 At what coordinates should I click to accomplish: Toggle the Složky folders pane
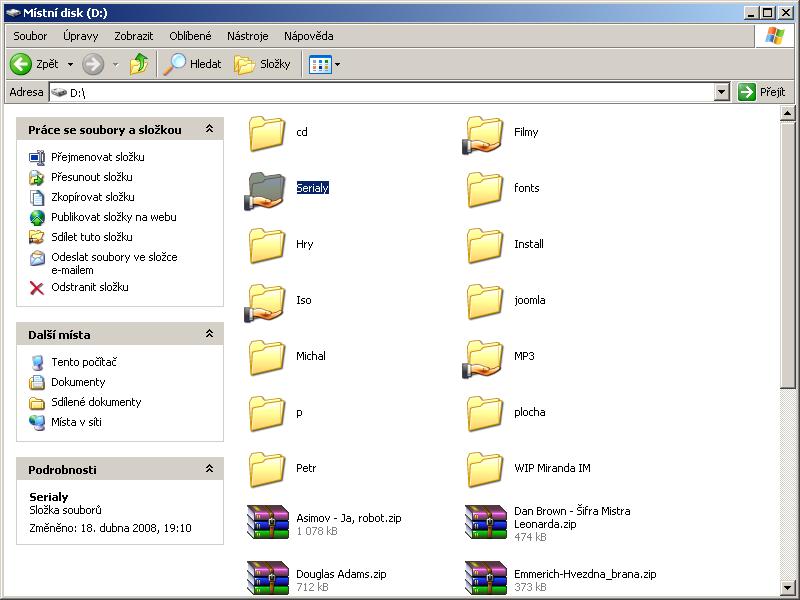[262, 64]
